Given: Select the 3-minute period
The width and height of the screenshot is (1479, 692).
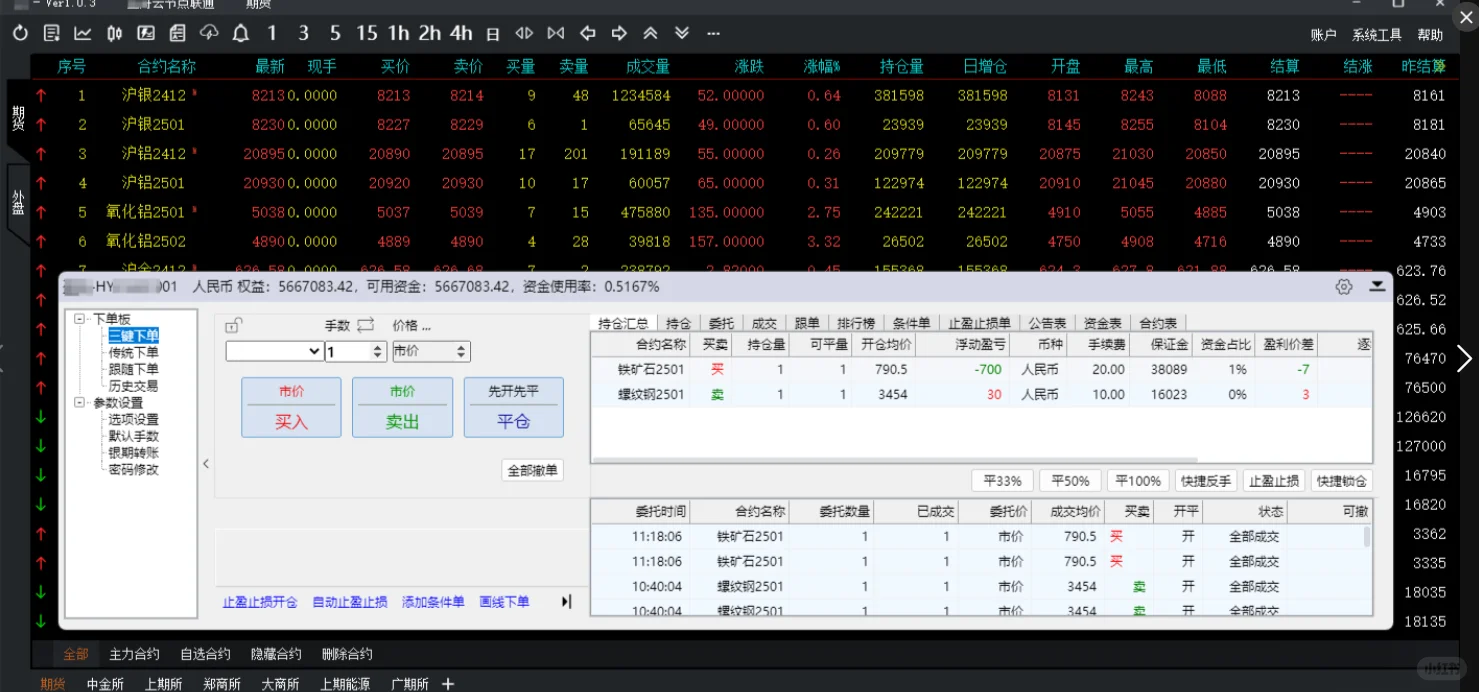Looking at the screenshot, I should [x=304, y=33].
